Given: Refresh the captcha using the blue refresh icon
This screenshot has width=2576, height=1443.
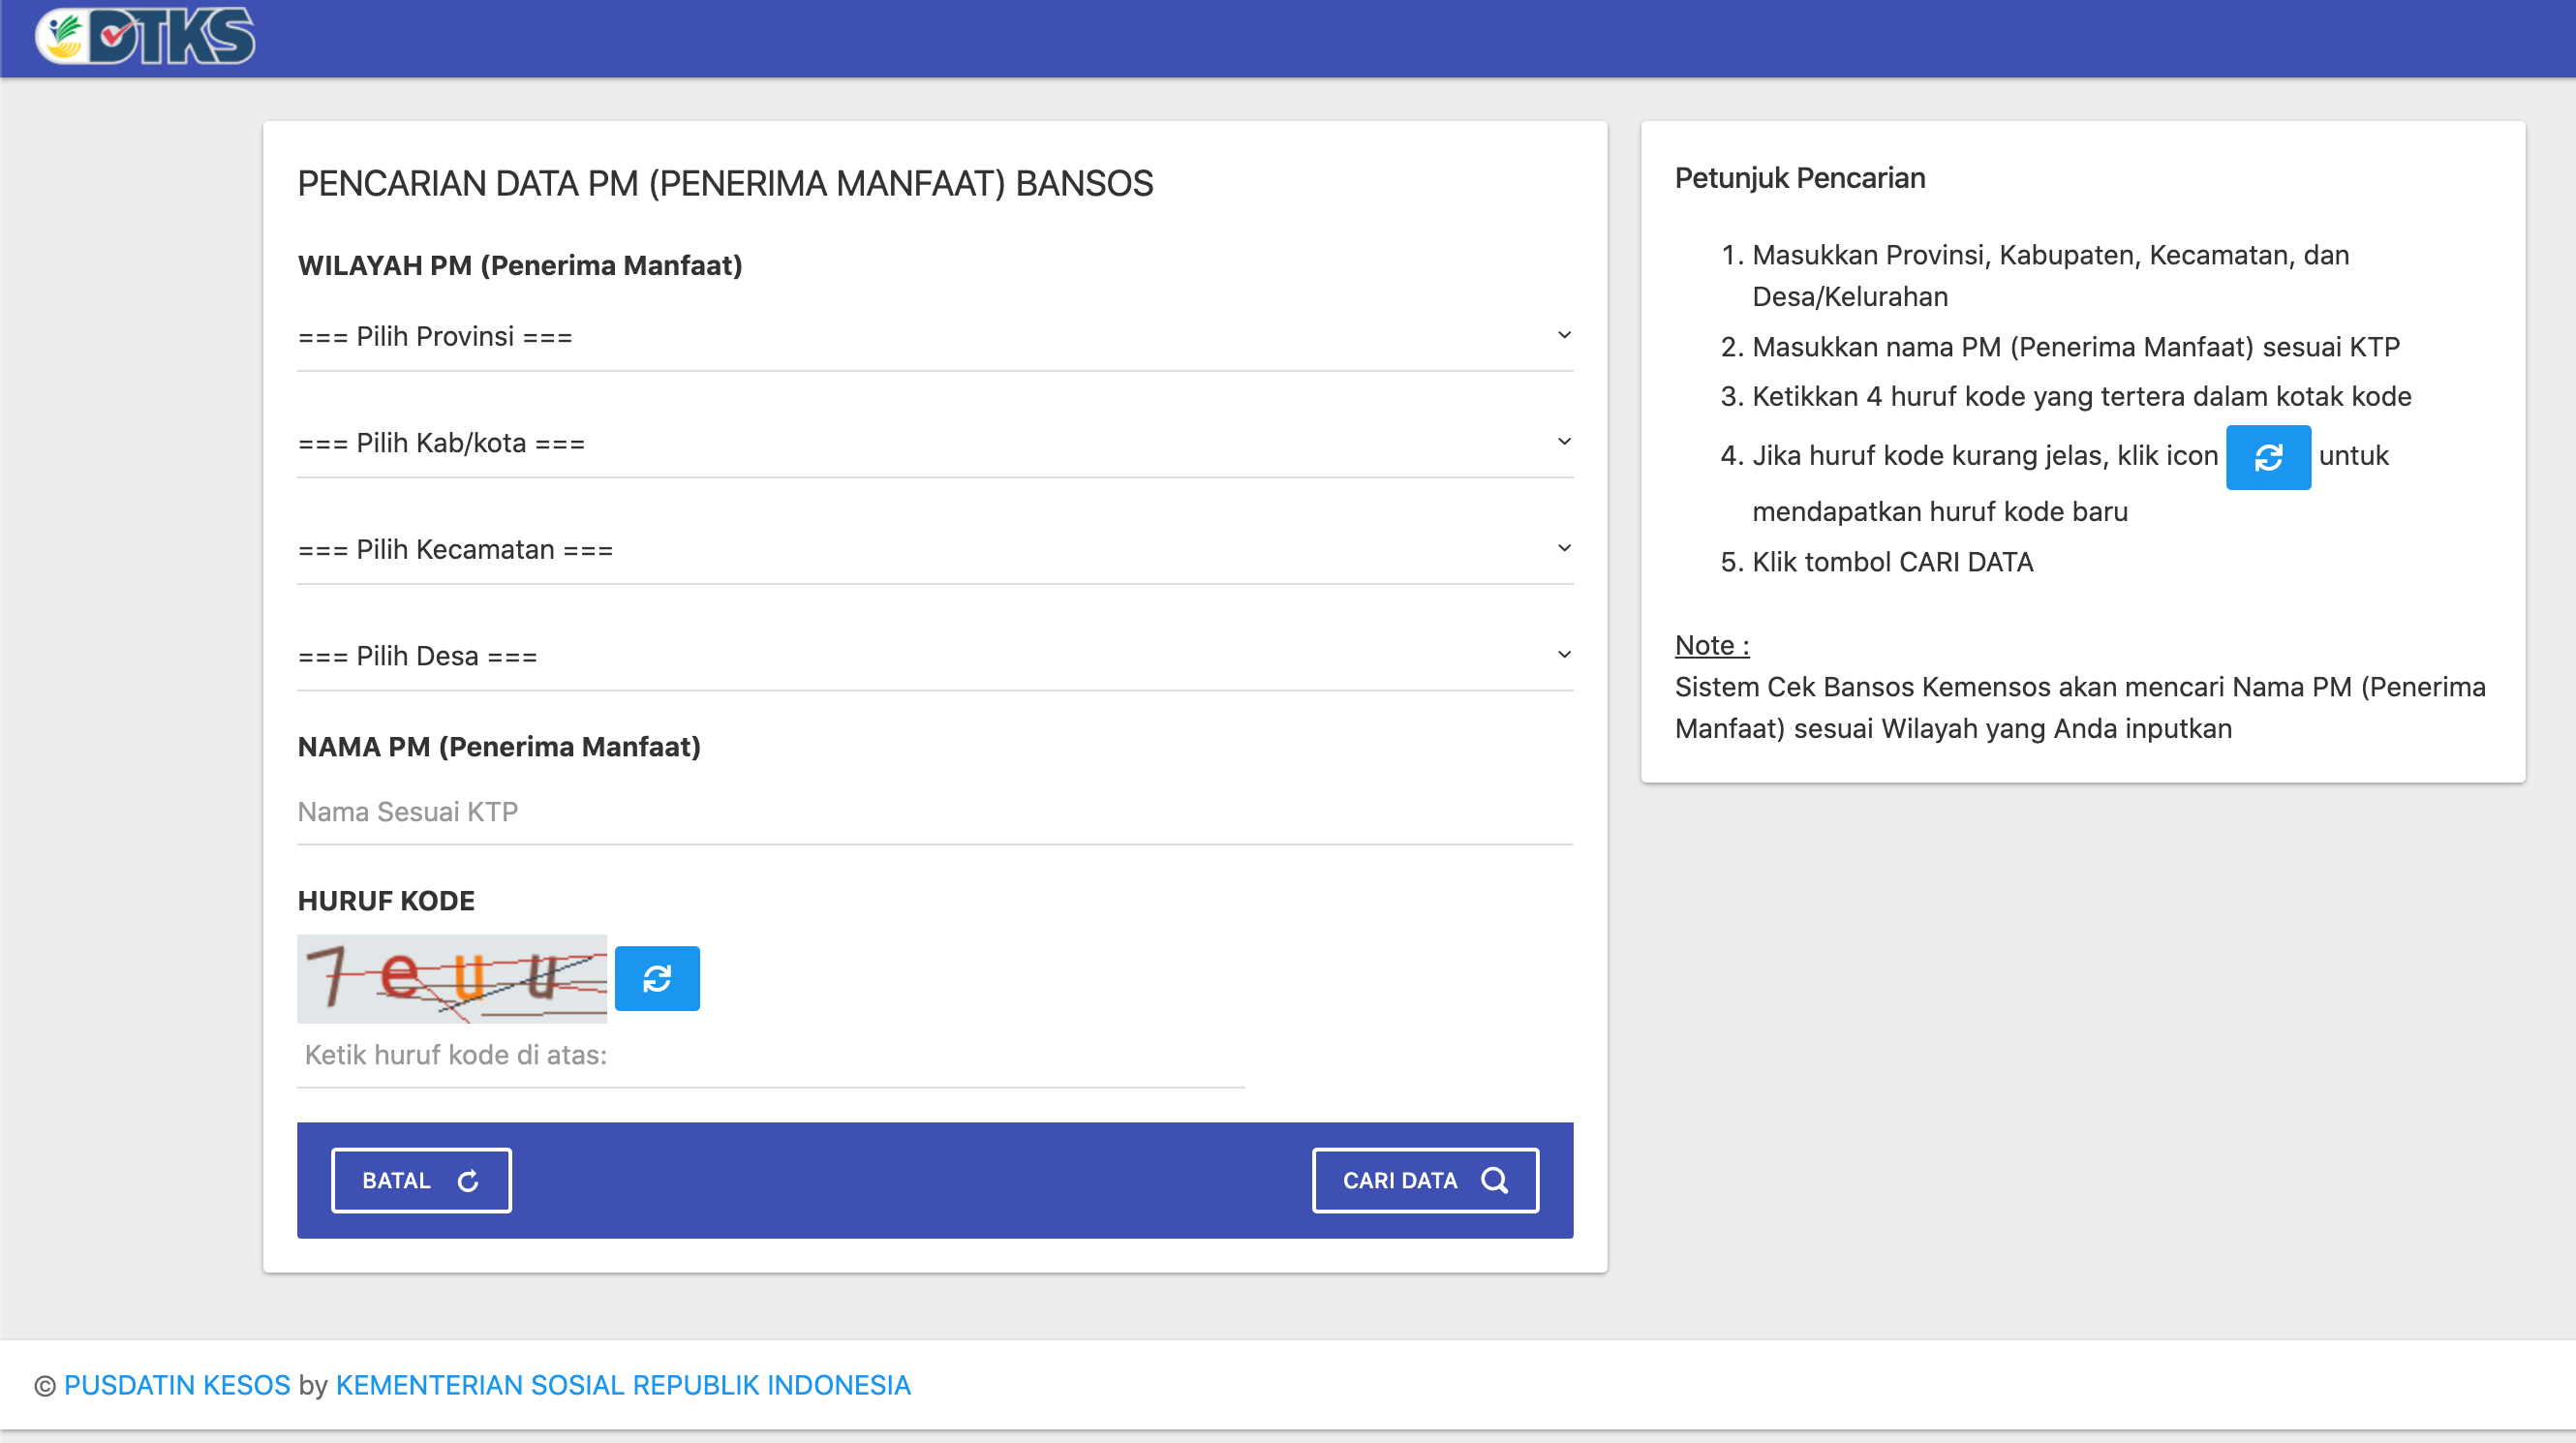Looking at the screenshot, I should 657,978.
